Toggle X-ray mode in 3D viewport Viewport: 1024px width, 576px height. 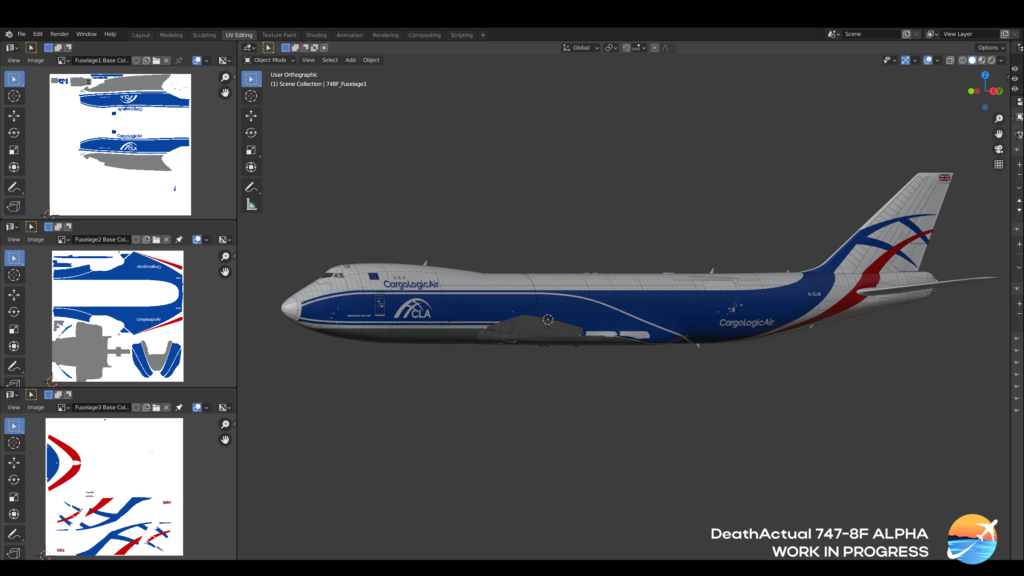[950, 60]
